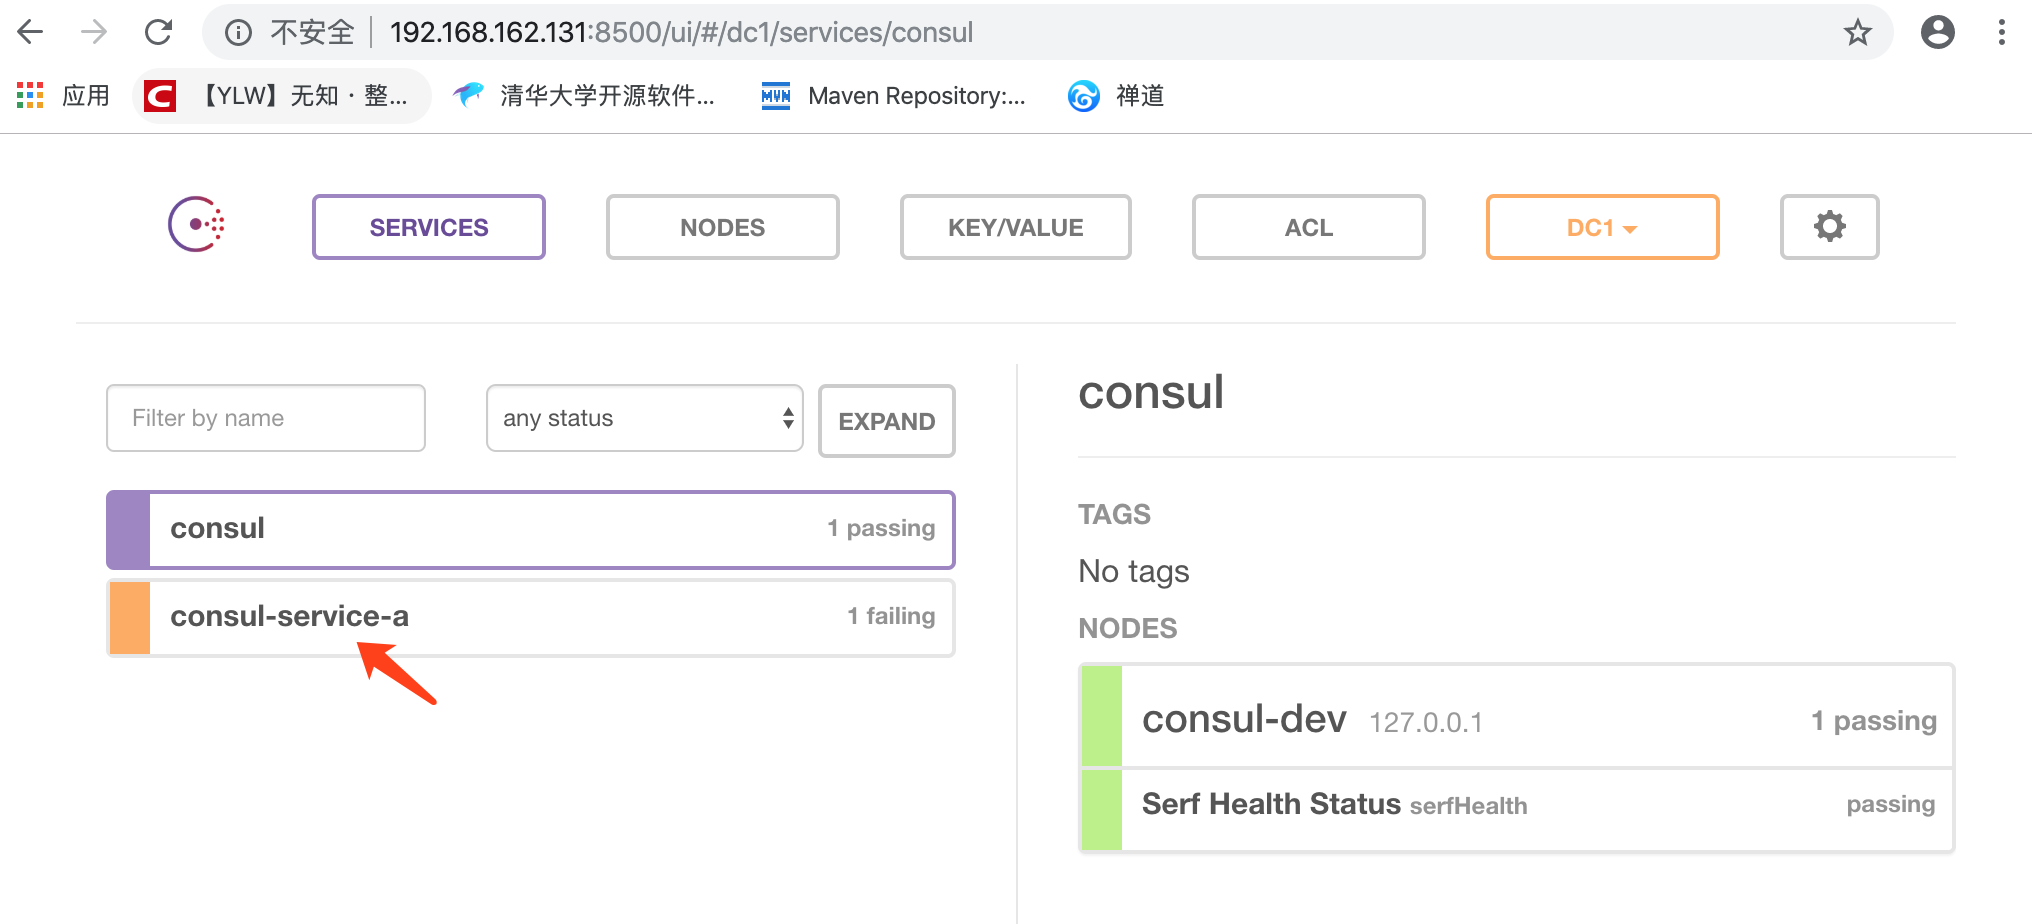Open the 禅道 bookmark
This screenshot has width=2032, height=924.
click(1117, 96)
